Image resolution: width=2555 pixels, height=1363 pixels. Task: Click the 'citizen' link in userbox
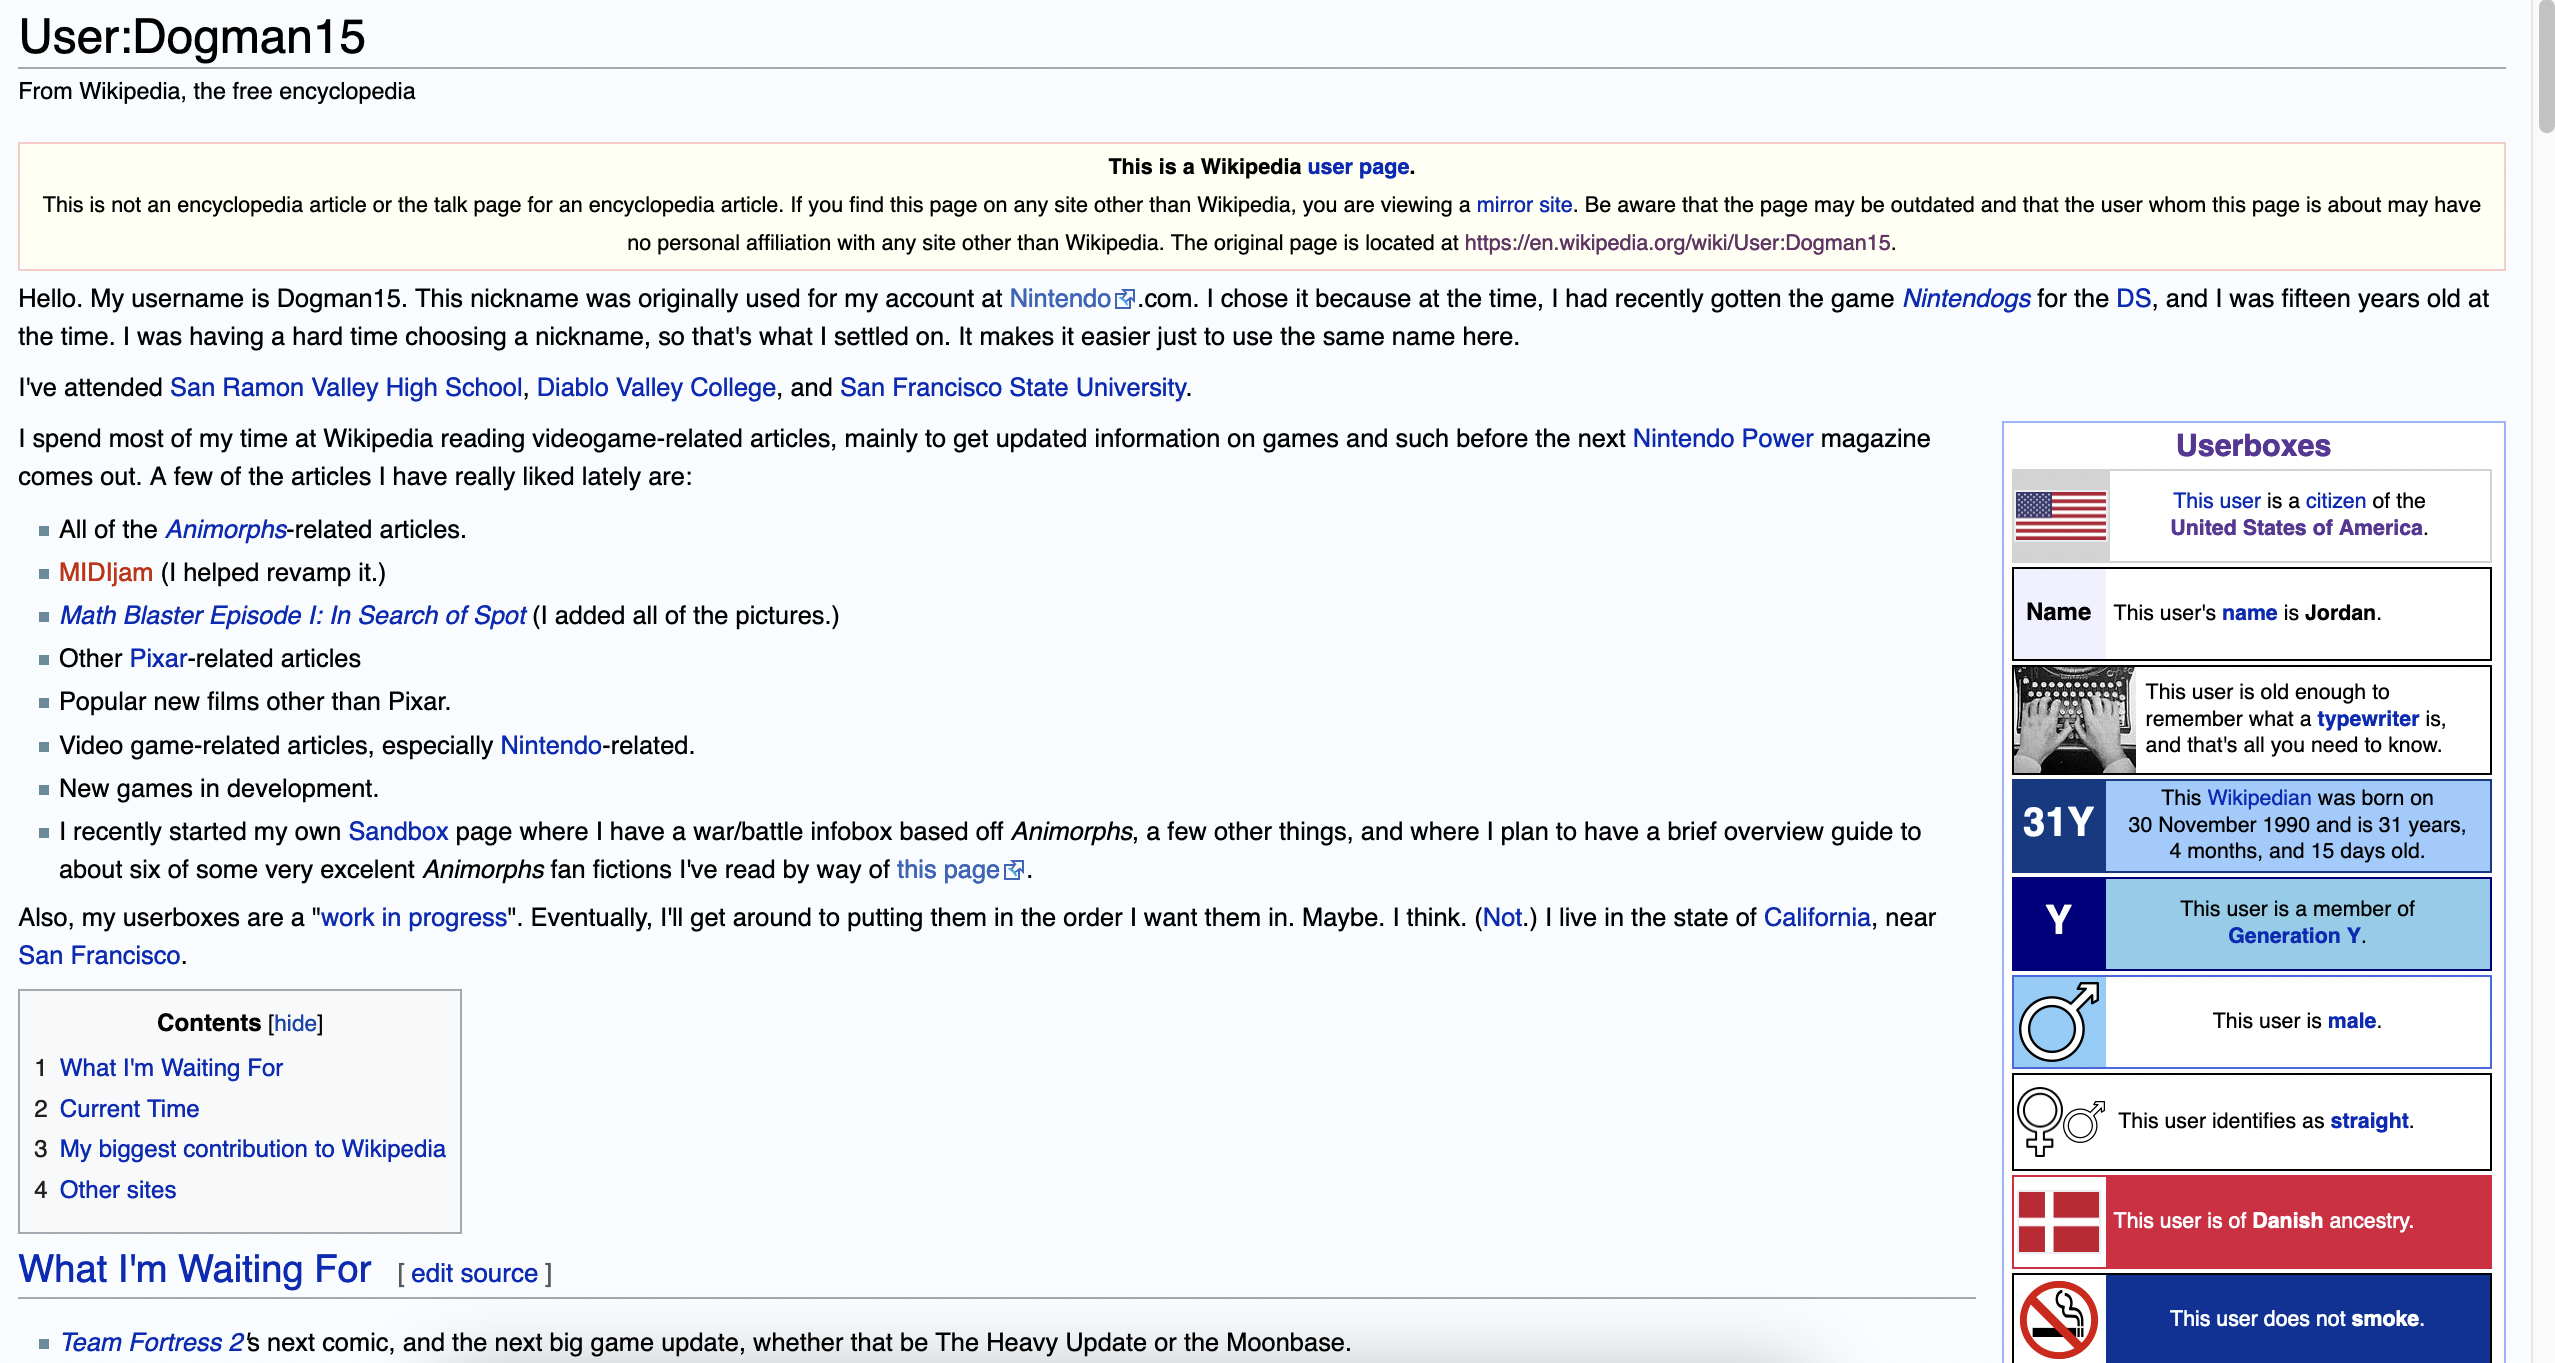[2336, 501]
